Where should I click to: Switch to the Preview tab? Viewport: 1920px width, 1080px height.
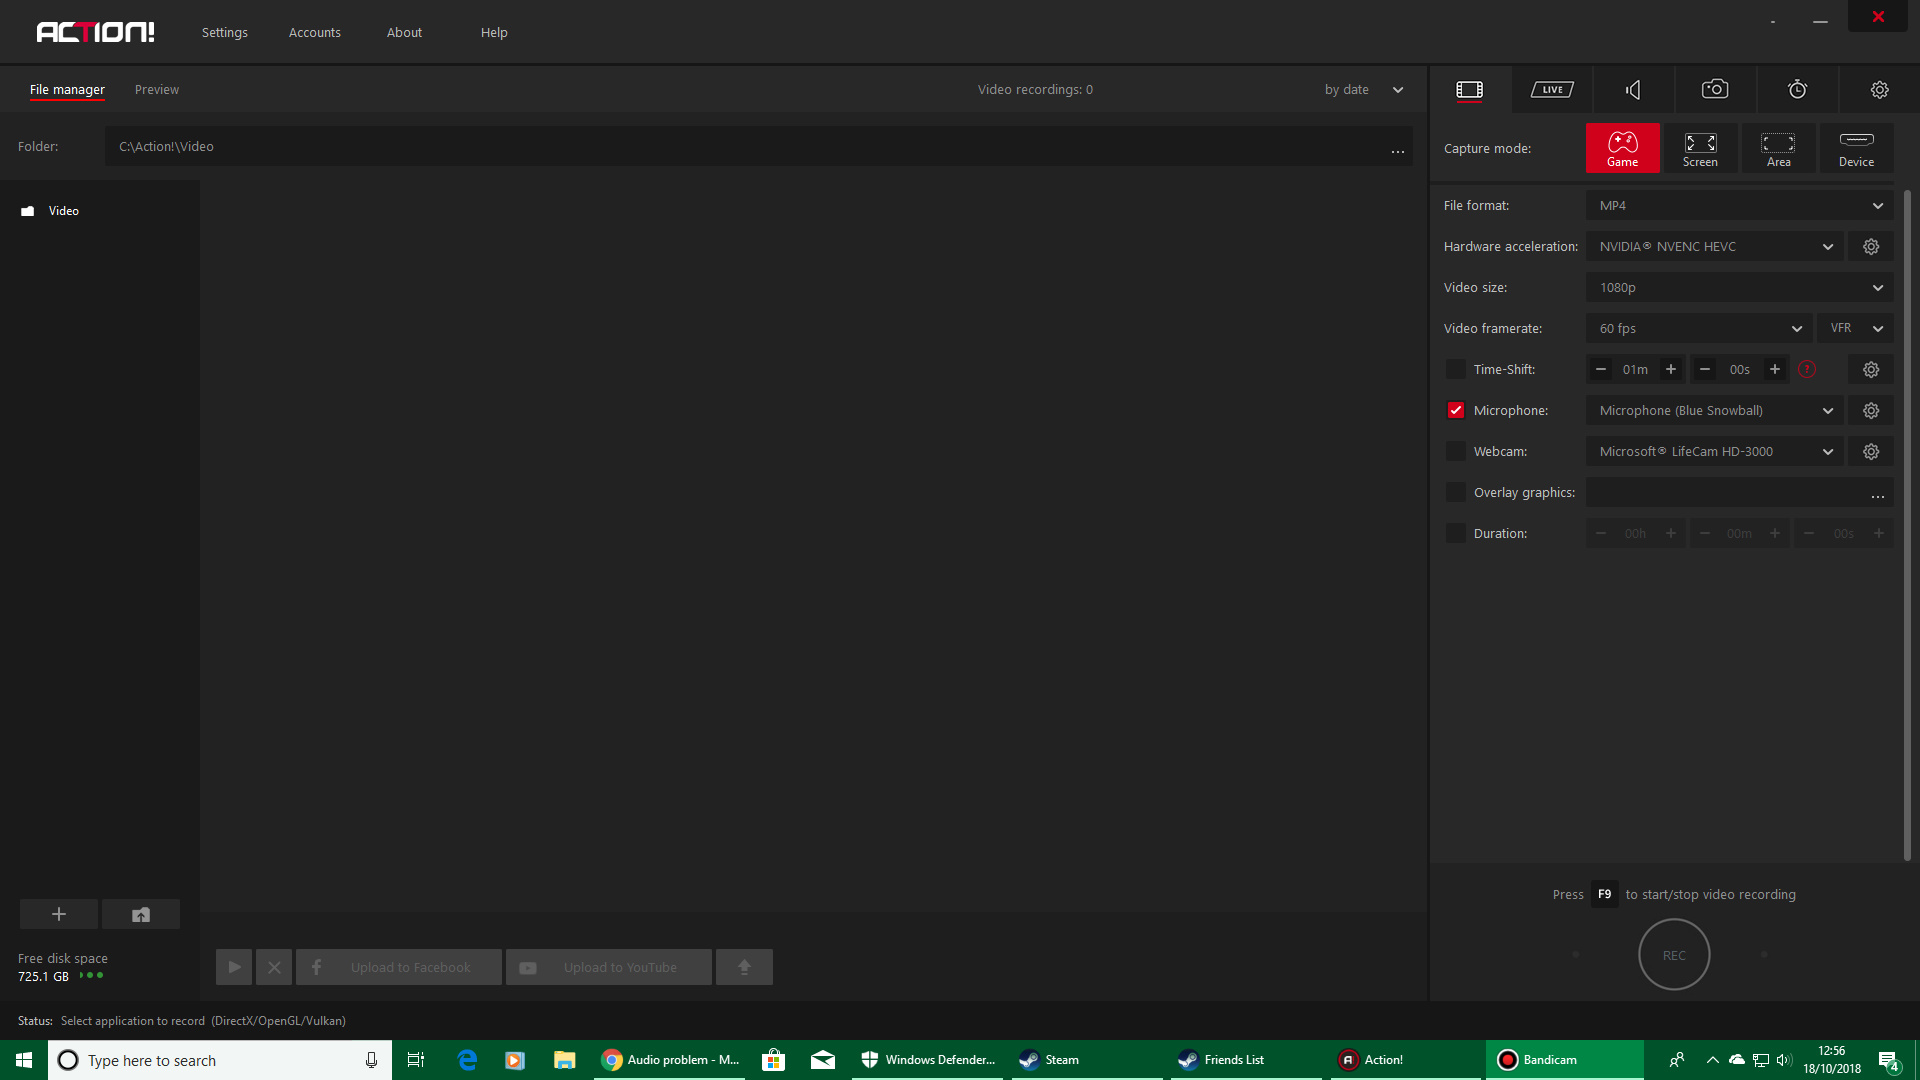tap(157, 90)
